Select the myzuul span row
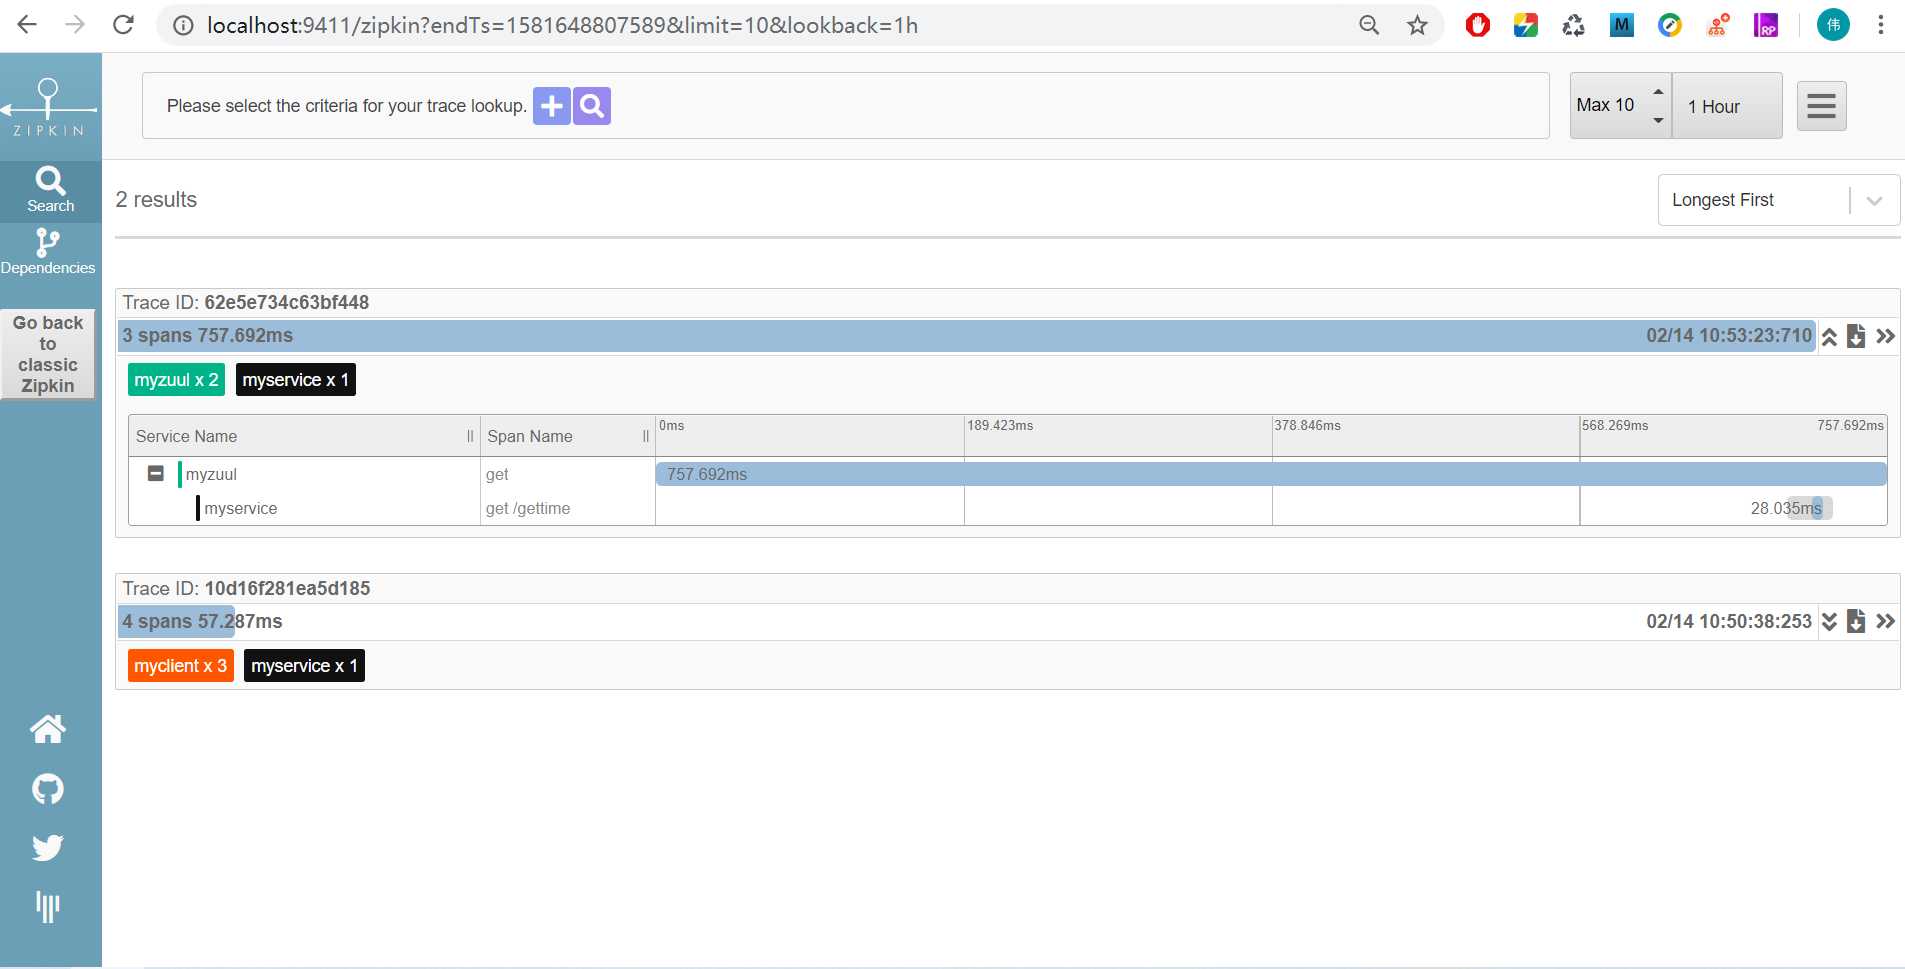1905x969 pixels. click(1008, 474)
